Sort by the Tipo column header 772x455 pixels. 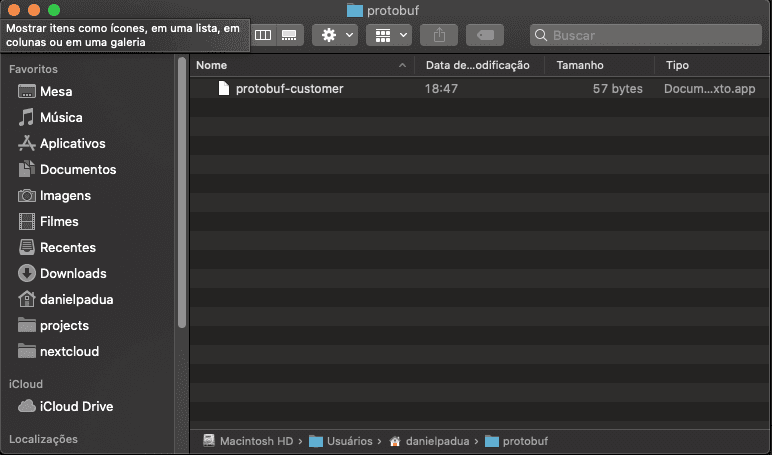point(678,65)
